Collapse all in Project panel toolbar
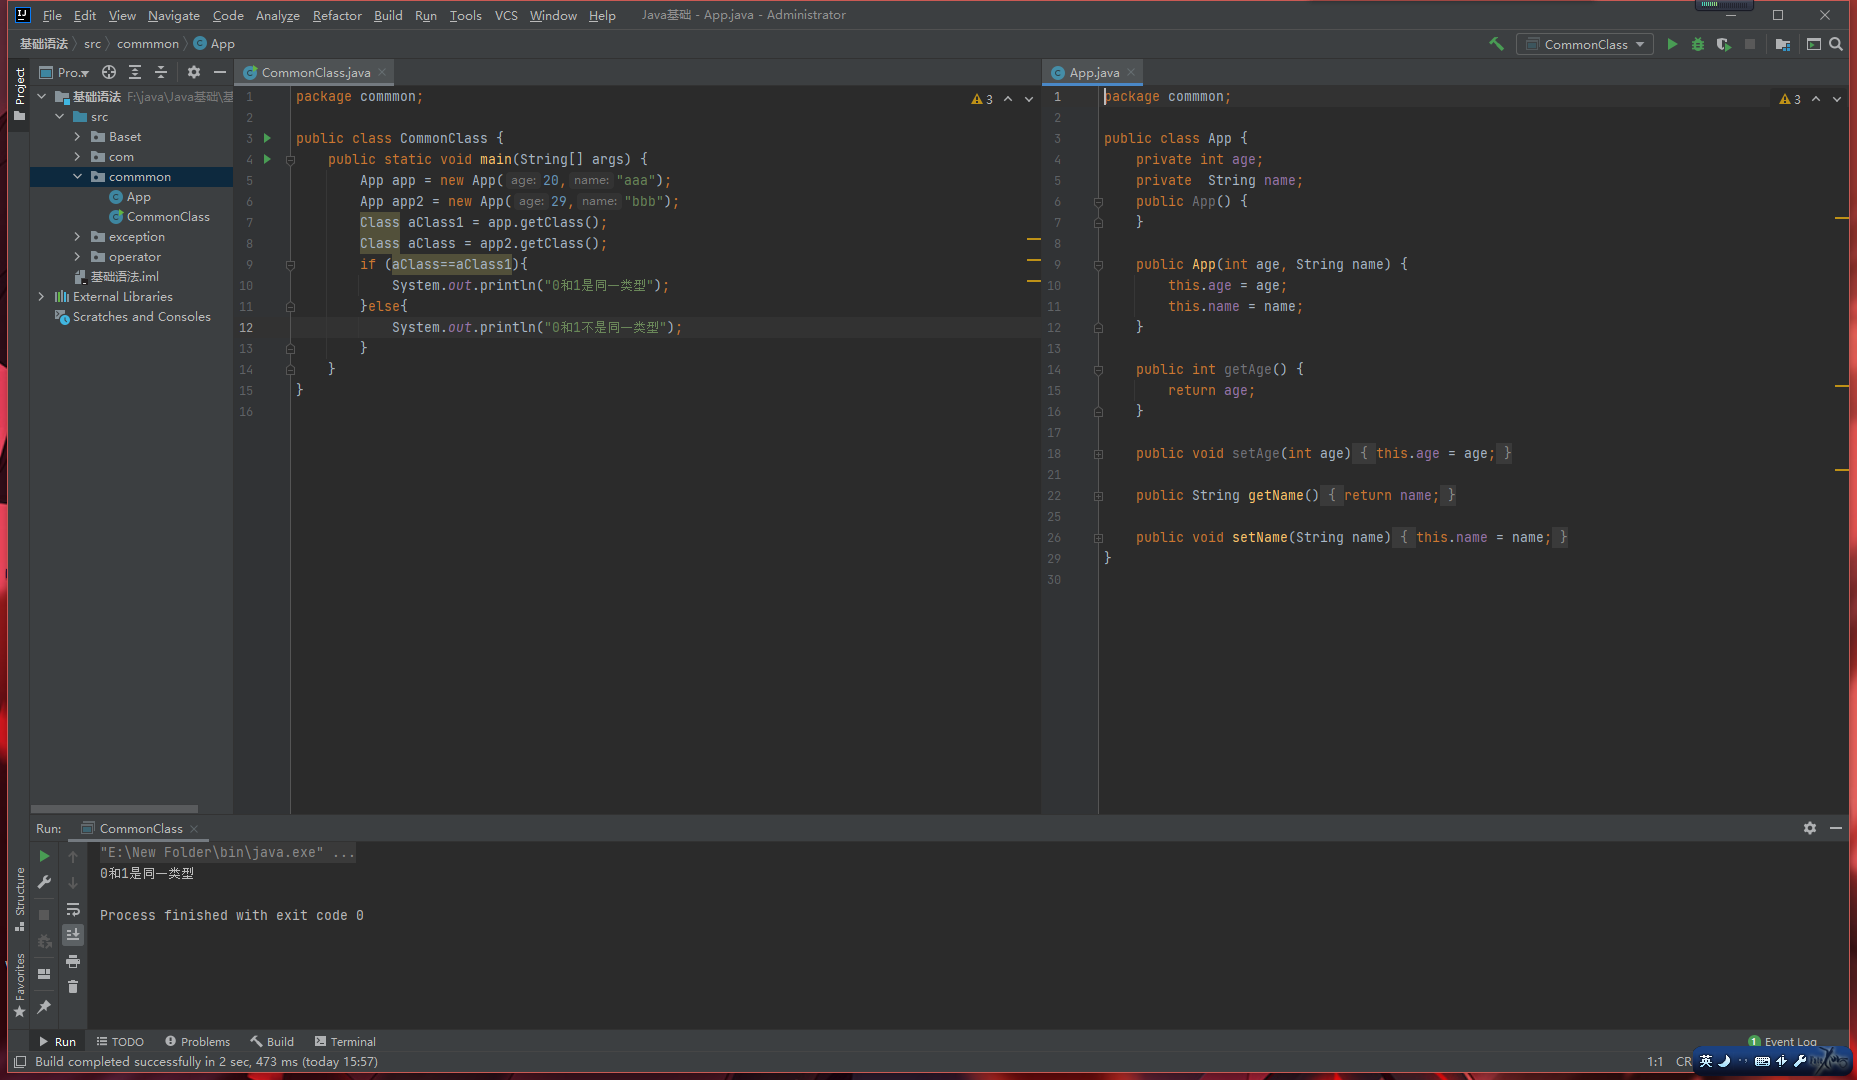 pyautogui.click(x=160, y=72)
